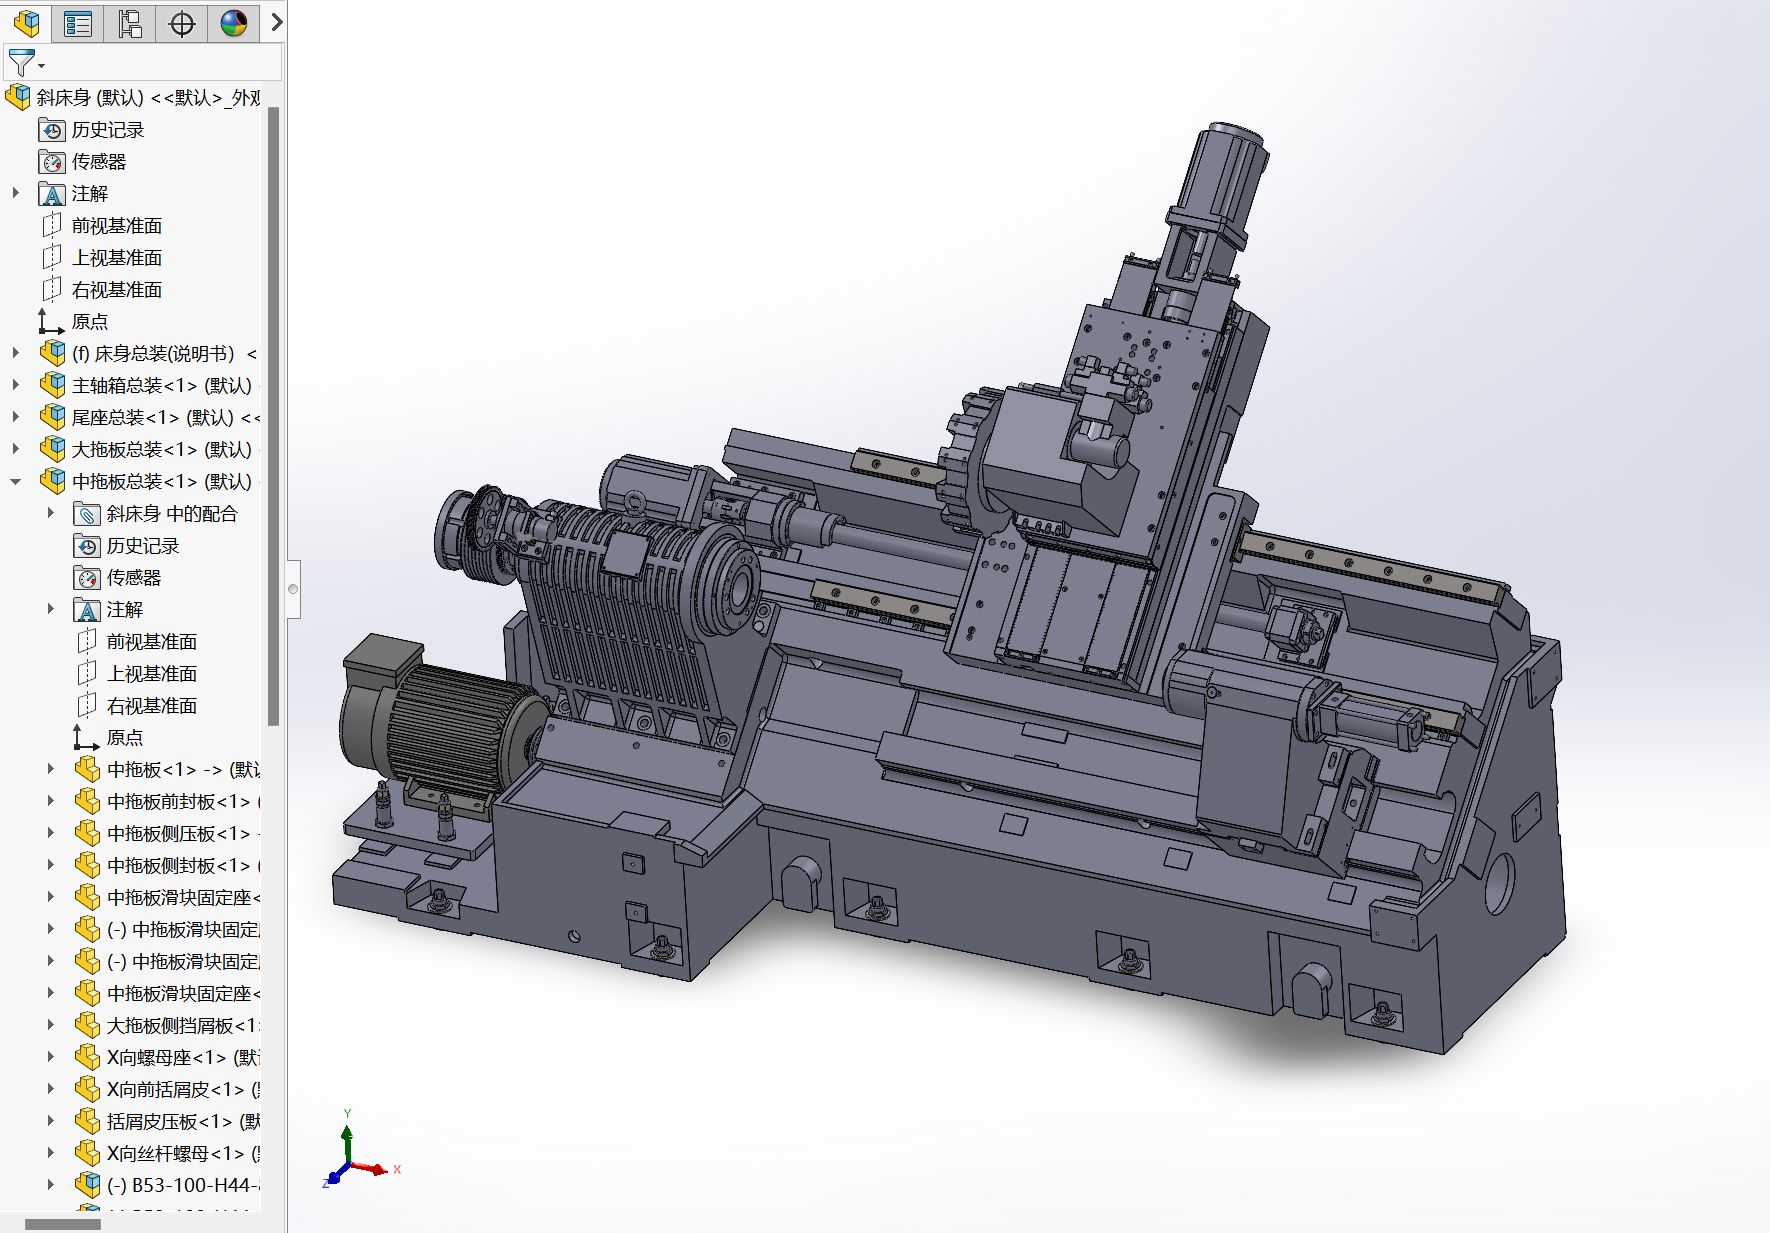Screen dimensions: 1770x1233
Task: Expand the 主轴箱总装 subassembly node
Action: click(16, 385)
